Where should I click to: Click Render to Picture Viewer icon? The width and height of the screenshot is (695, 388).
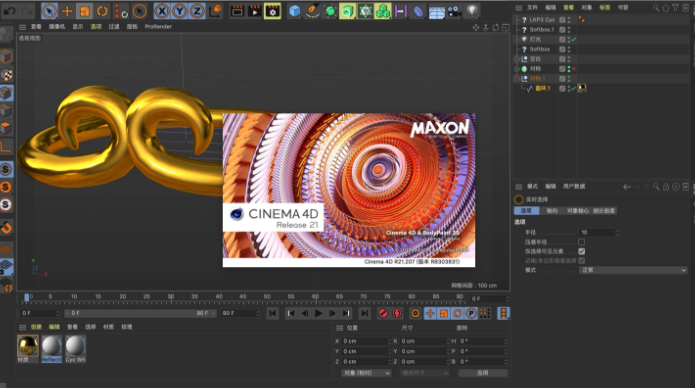[255, 11]
